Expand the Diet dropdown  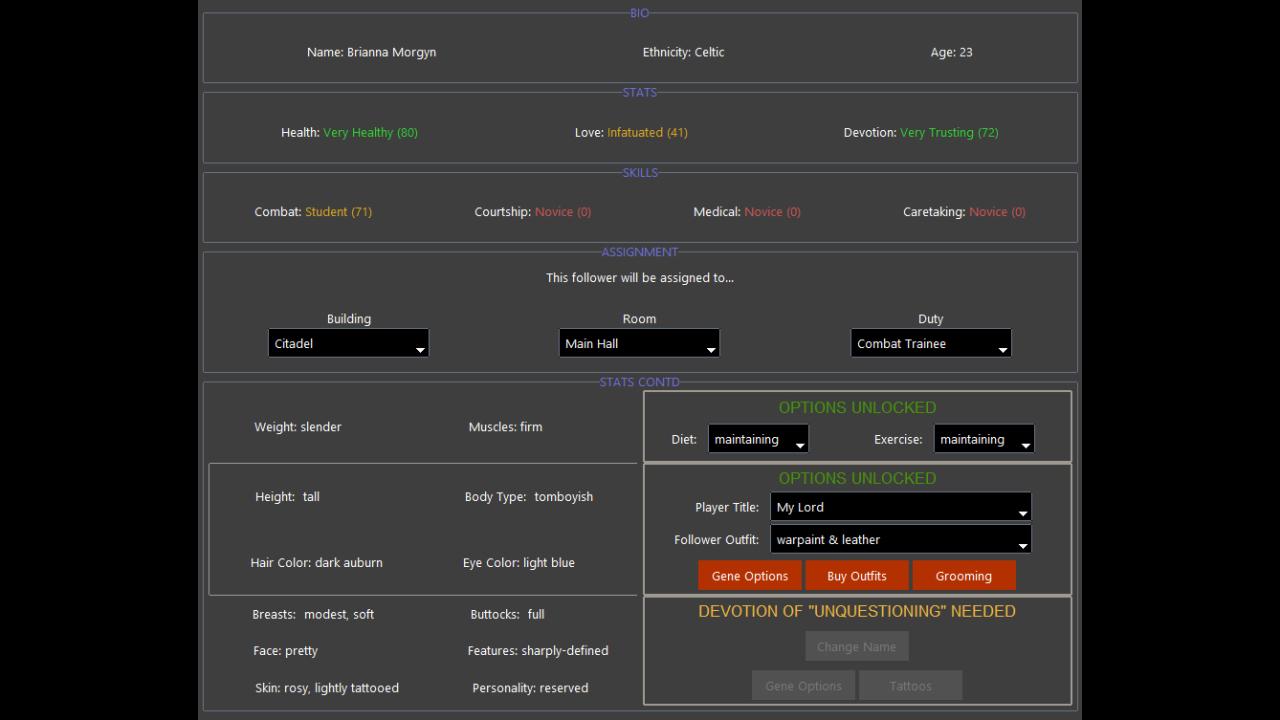tap(758, 439)
